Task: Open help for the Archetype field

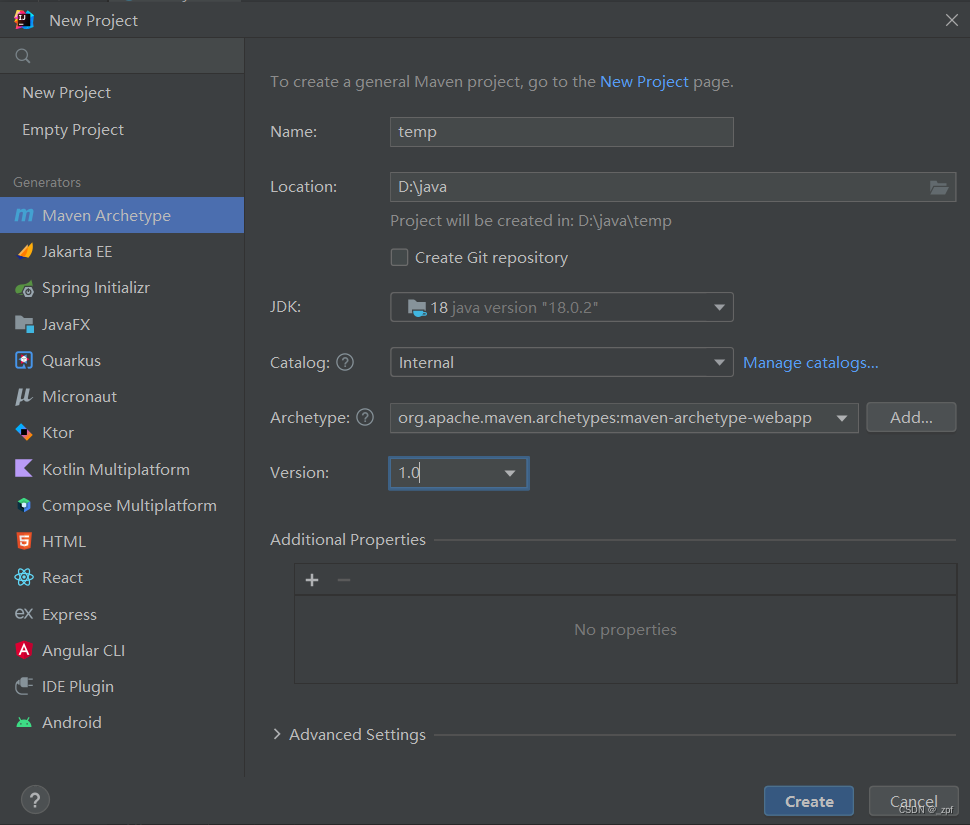Action: (365, 417)
